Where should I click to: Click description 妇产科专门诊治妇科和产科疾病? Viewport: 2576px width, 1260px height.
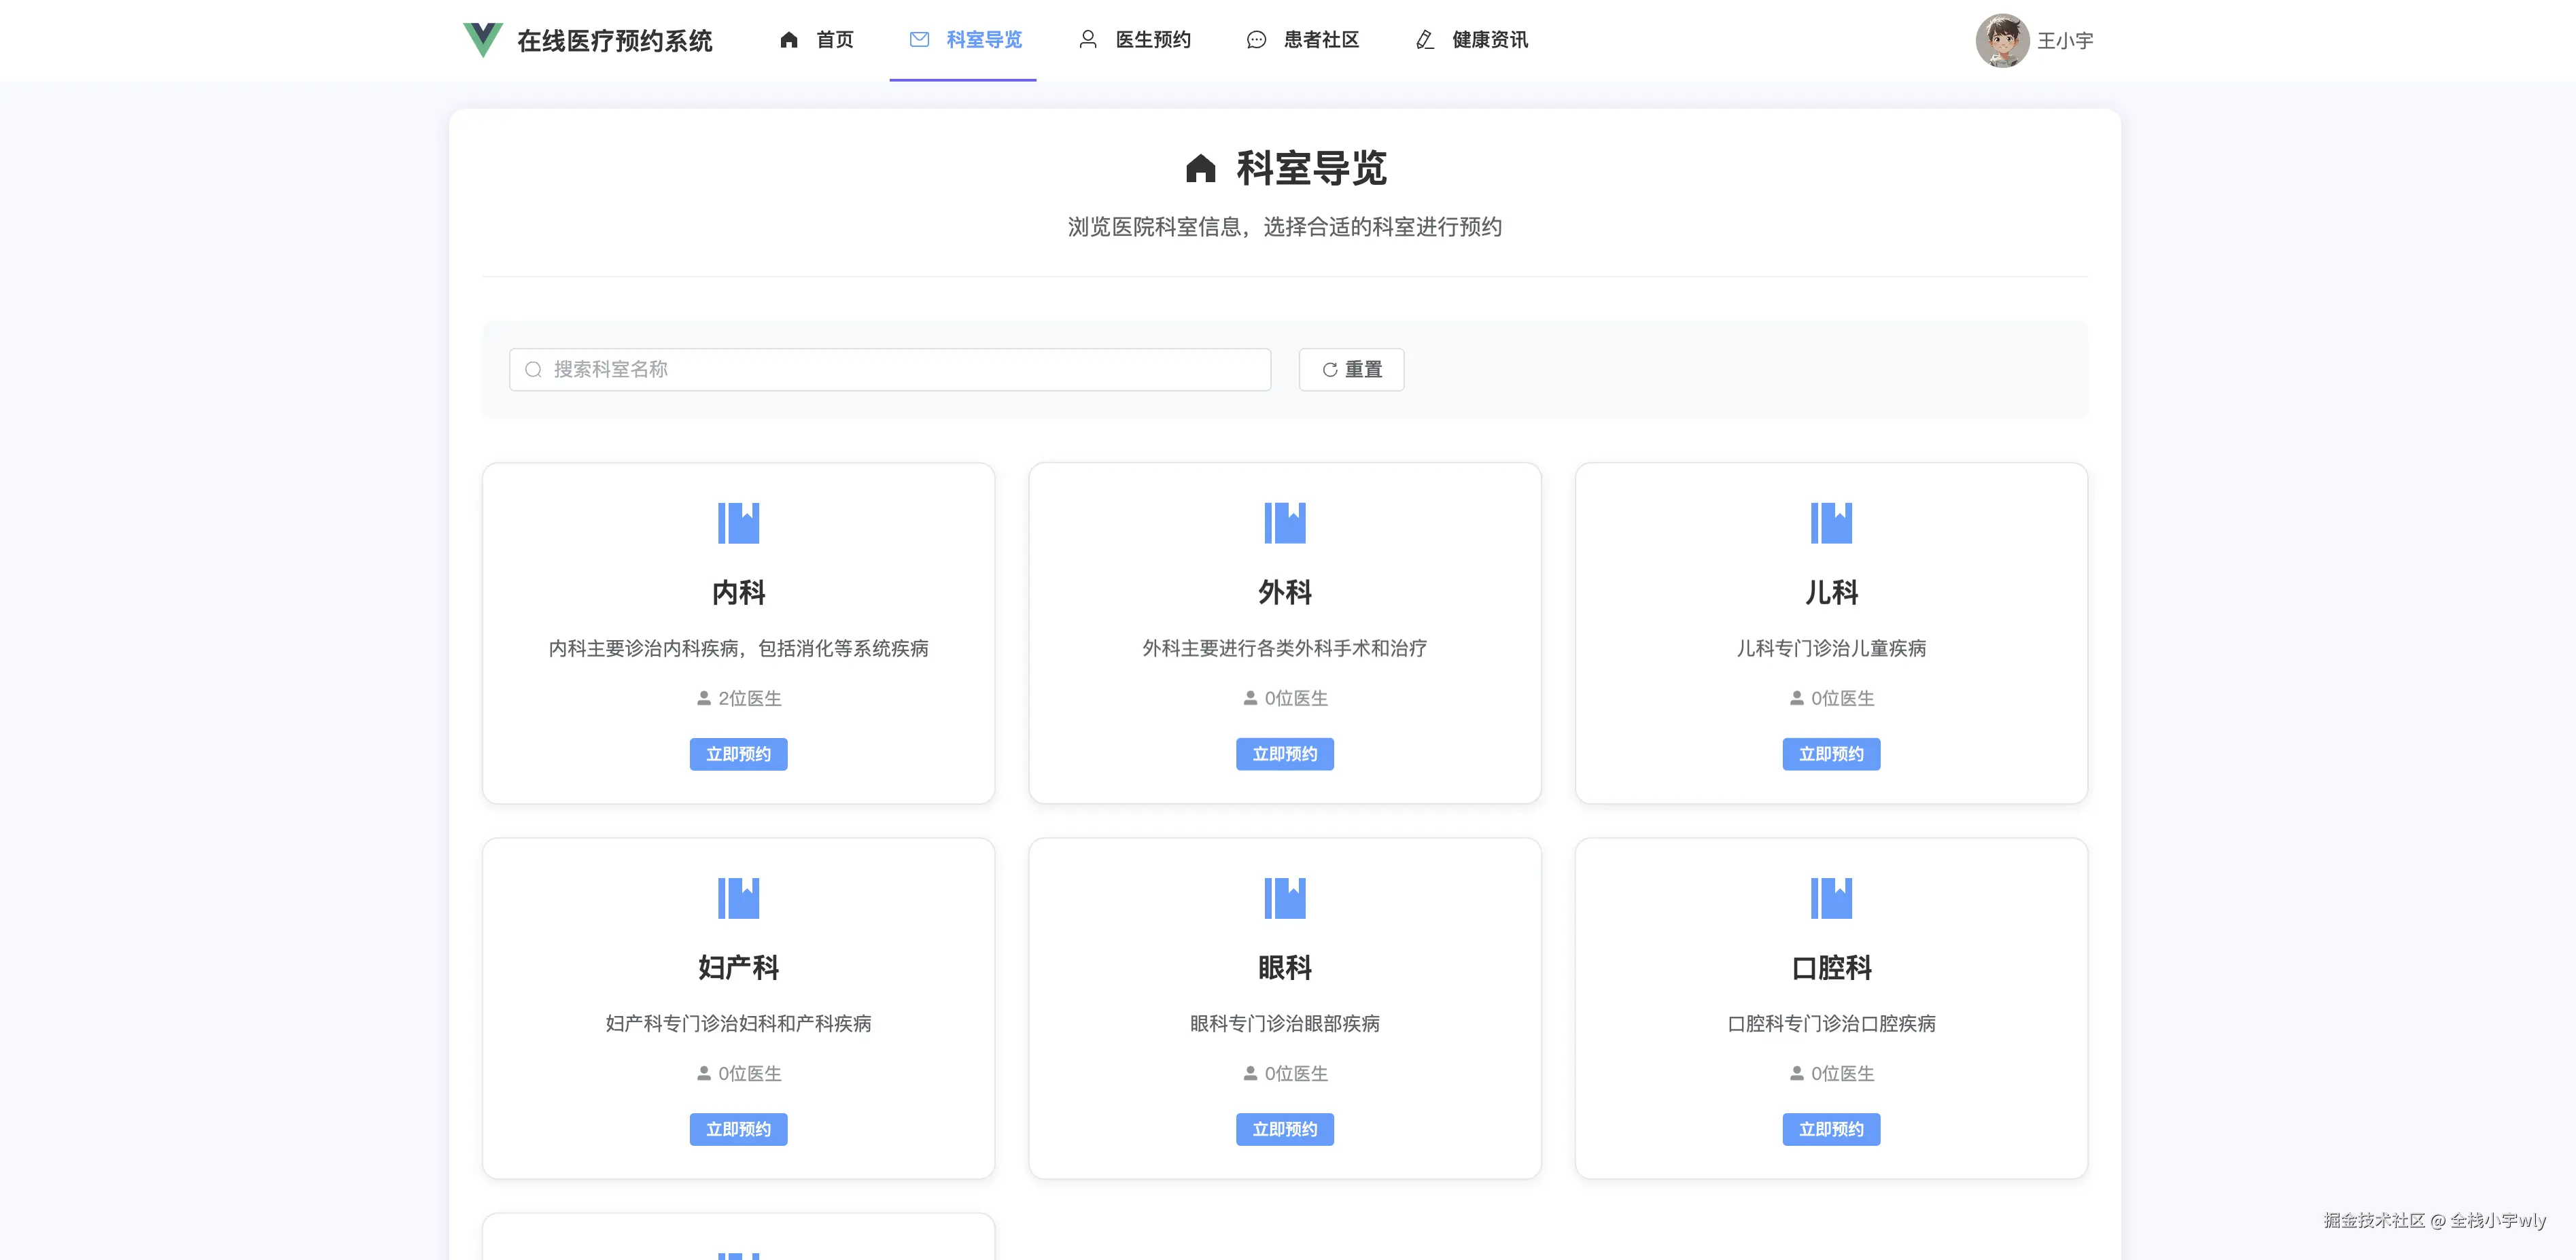[x=739, y=1023]
